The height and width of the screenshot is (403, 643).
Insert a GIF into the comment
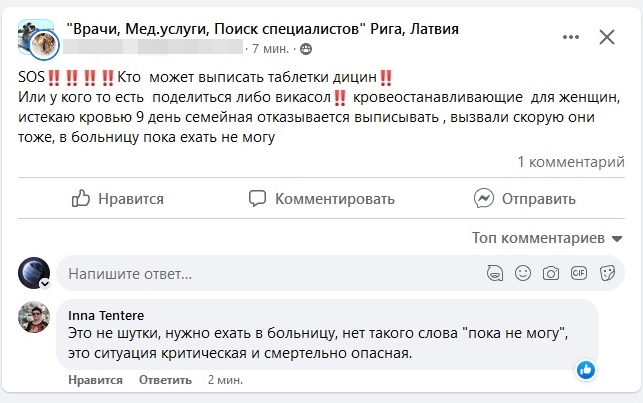coord(578,272)
